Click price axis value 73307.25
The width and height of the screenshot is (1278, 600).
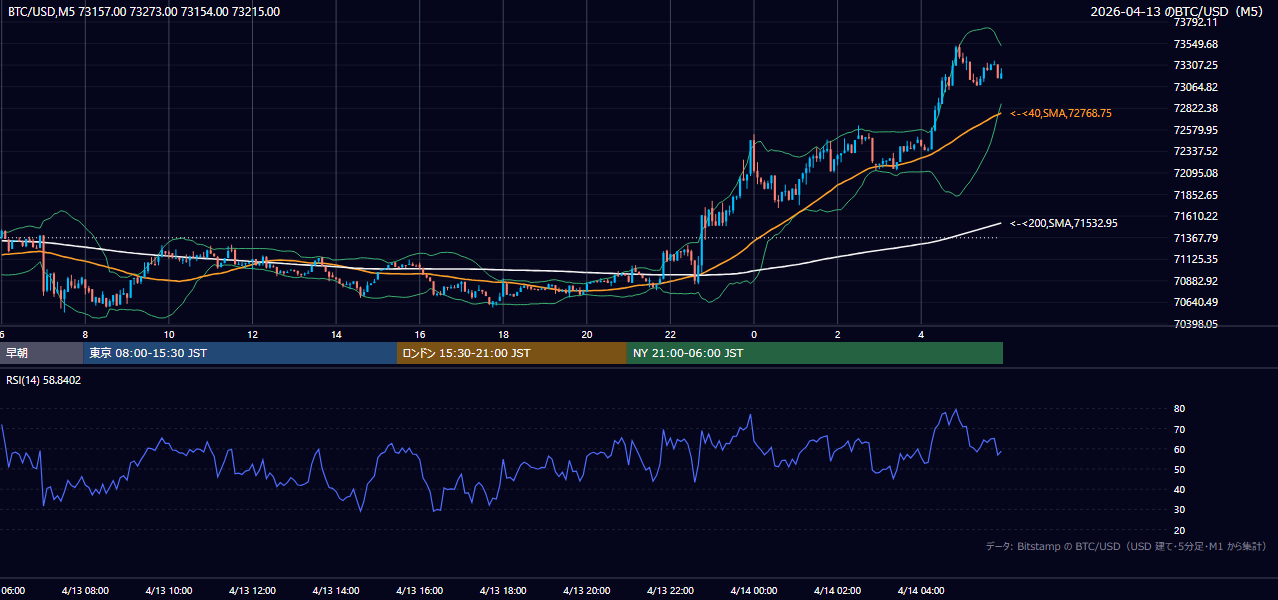click(x=1195, y=65)
